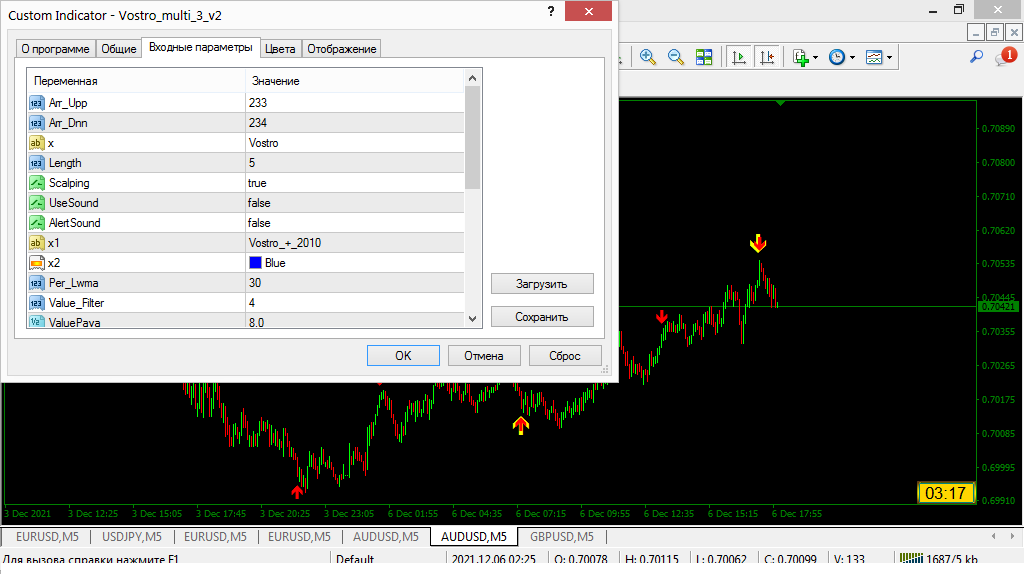This screenshot has width=1026, height=574.
Task: Click the UseSound boolean type icon
Action: tap(37, 203)
